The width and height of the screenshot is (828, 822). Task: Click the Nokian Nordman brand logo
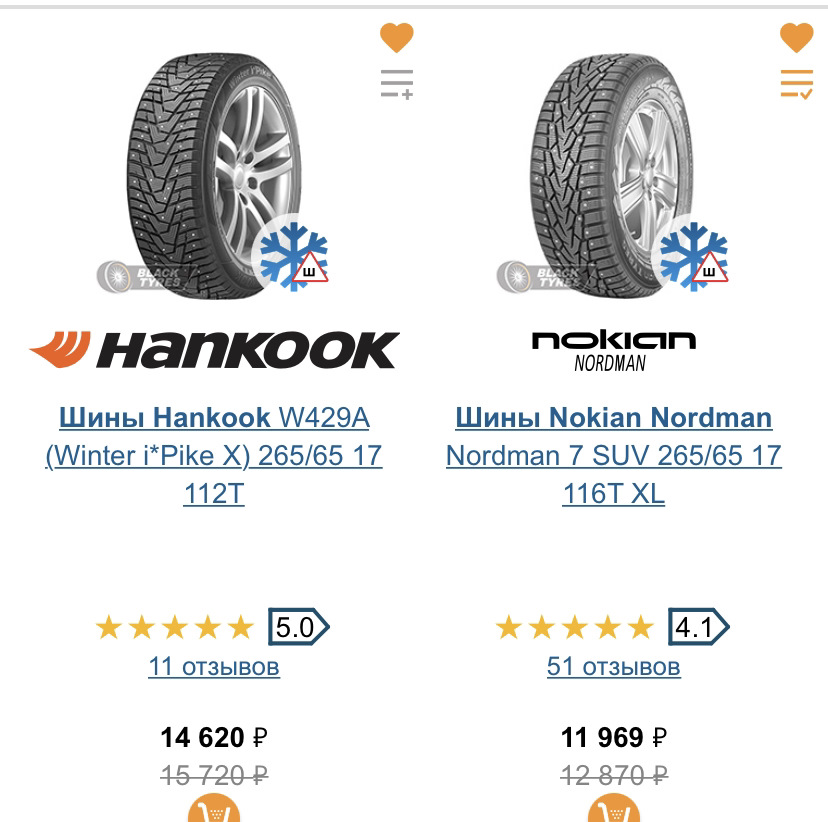613,350
